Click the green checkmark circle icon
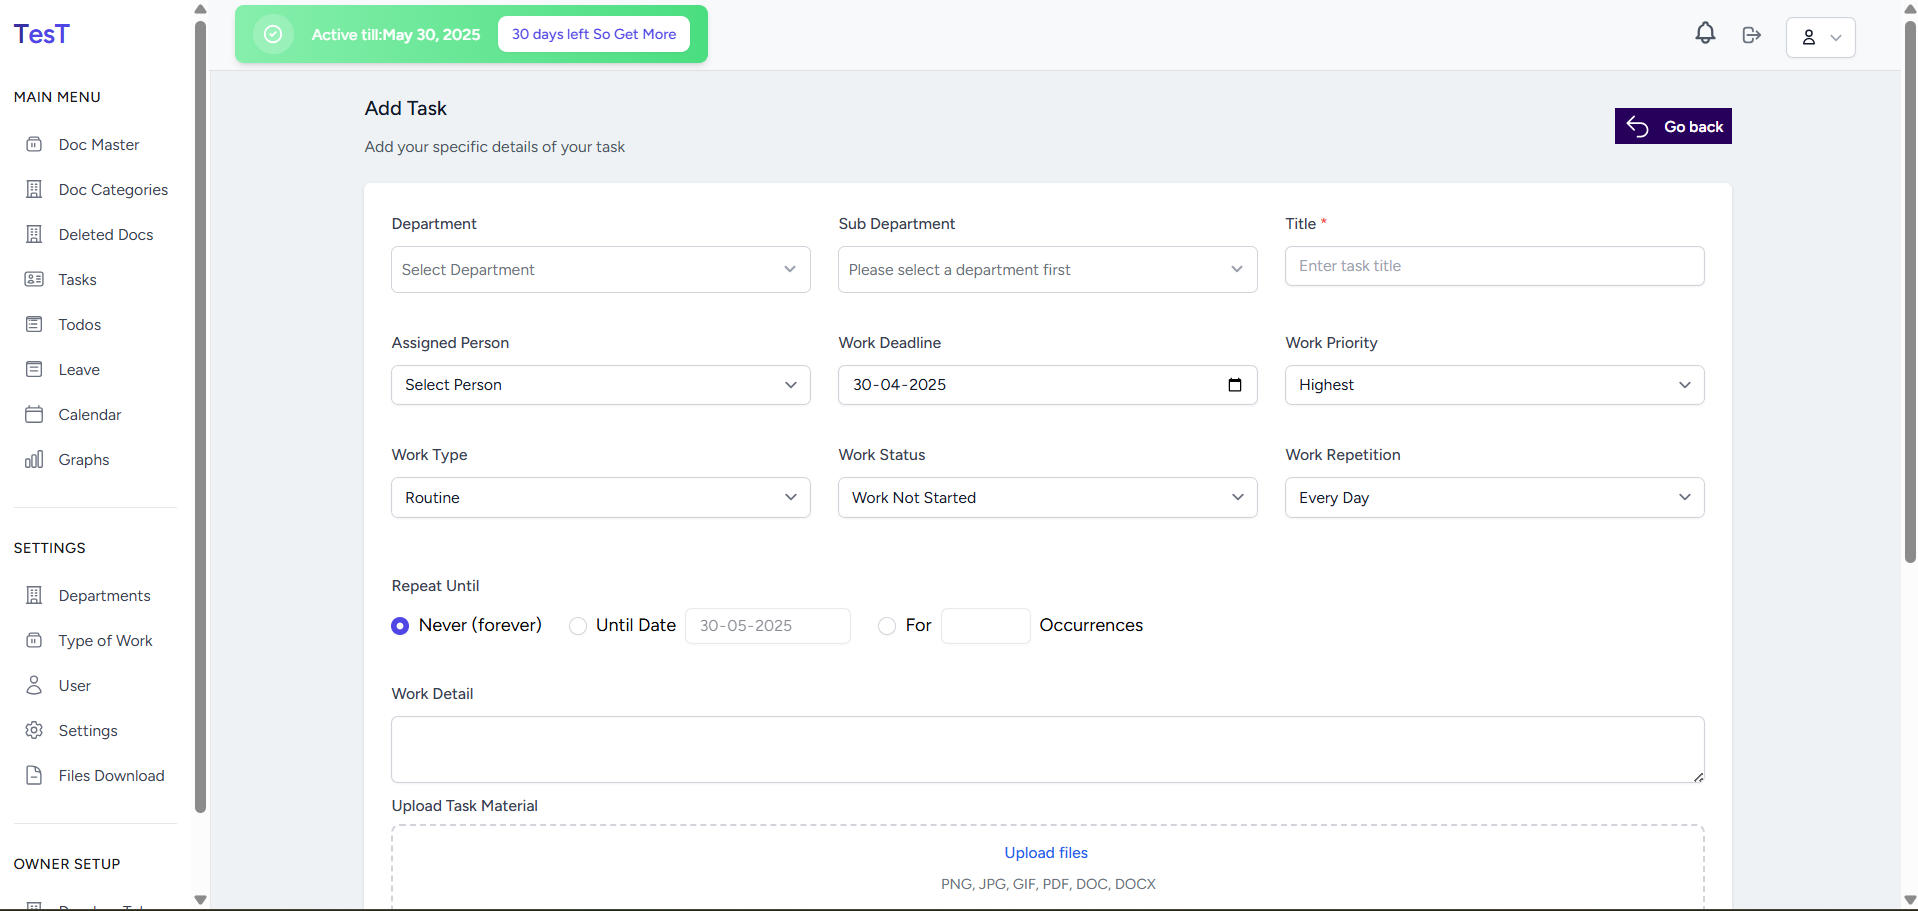This screenshot has height=911, width=1918. point(273,34)
